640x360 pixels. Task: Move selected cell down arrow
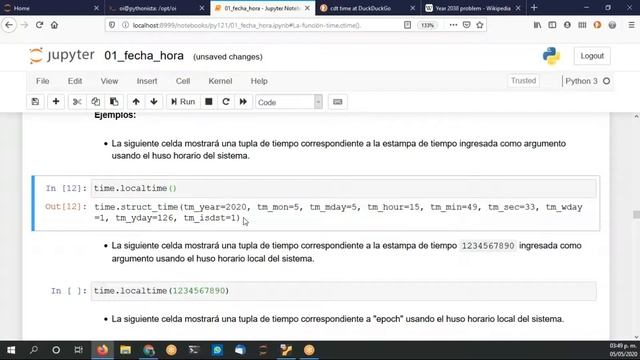(x=154, y=102)
